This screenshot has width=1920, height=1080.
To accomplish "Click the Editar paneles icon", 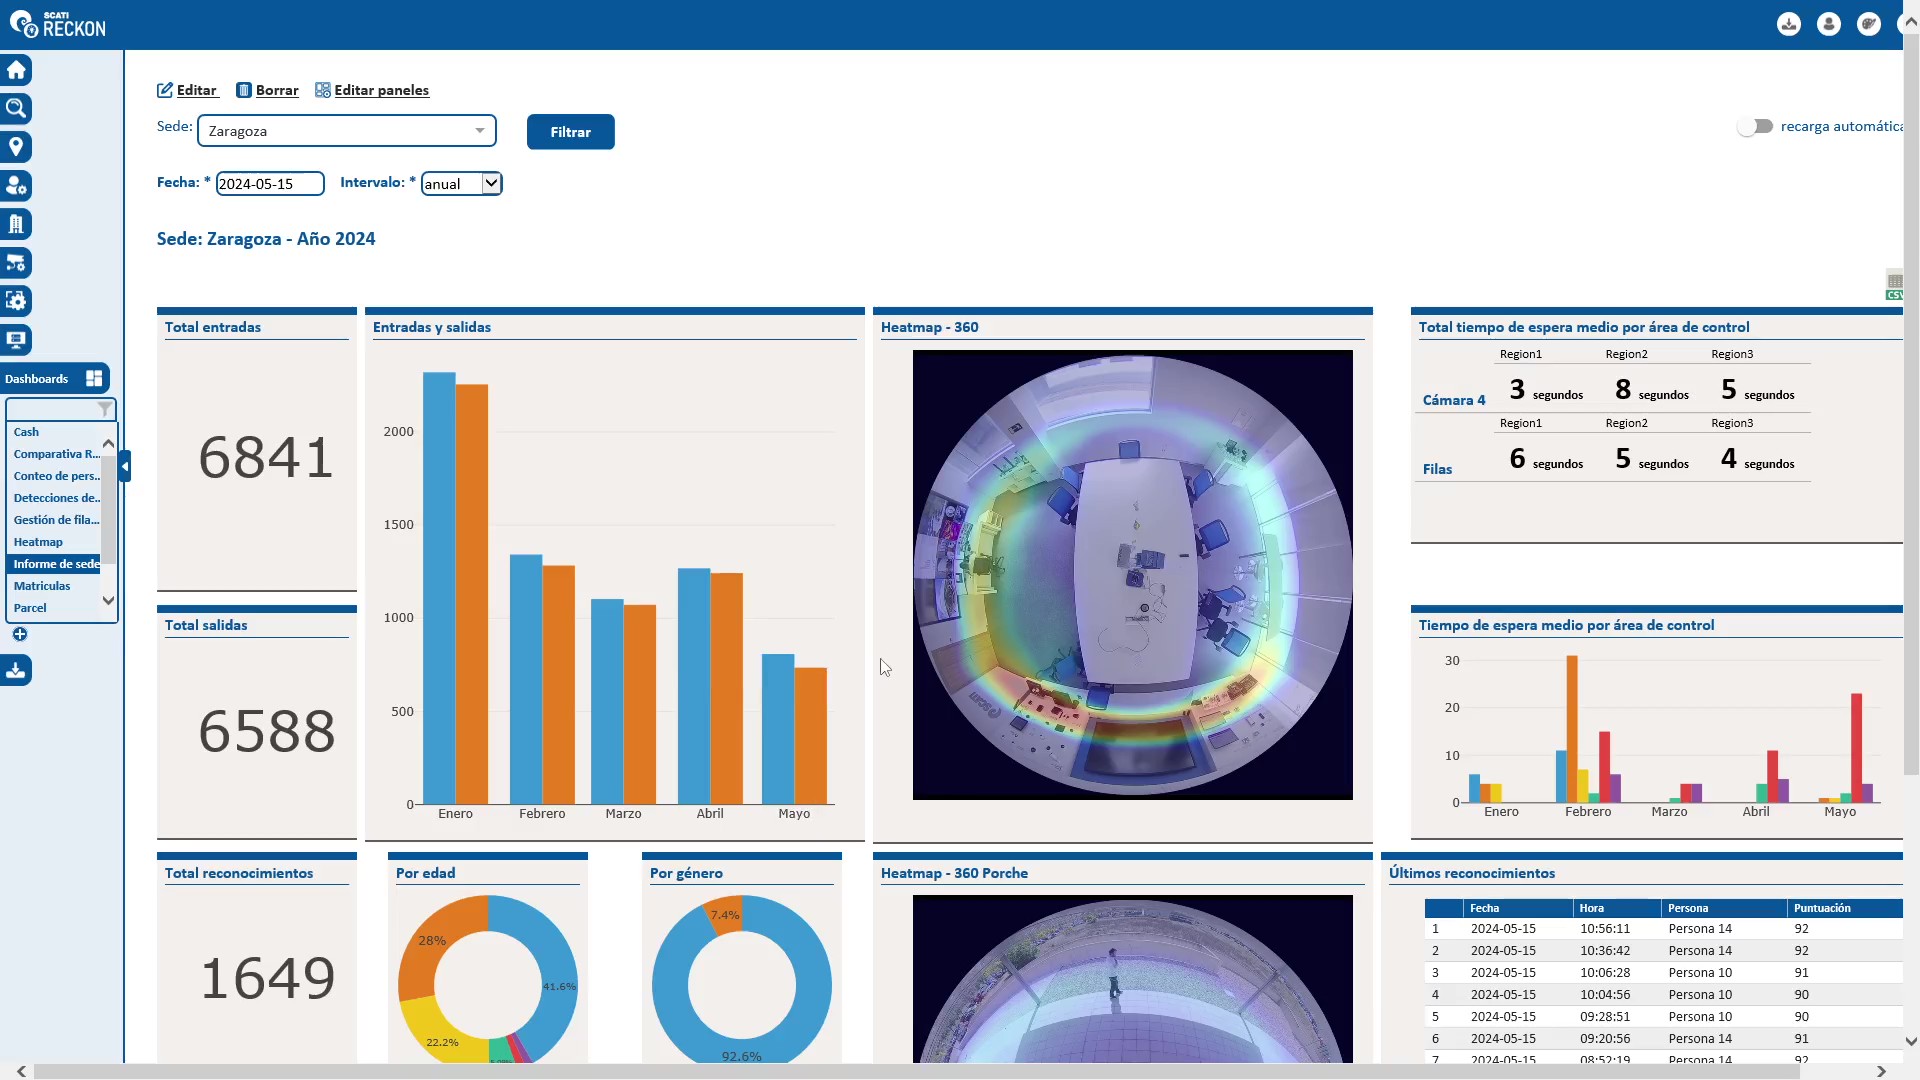I will click(322, 90).
